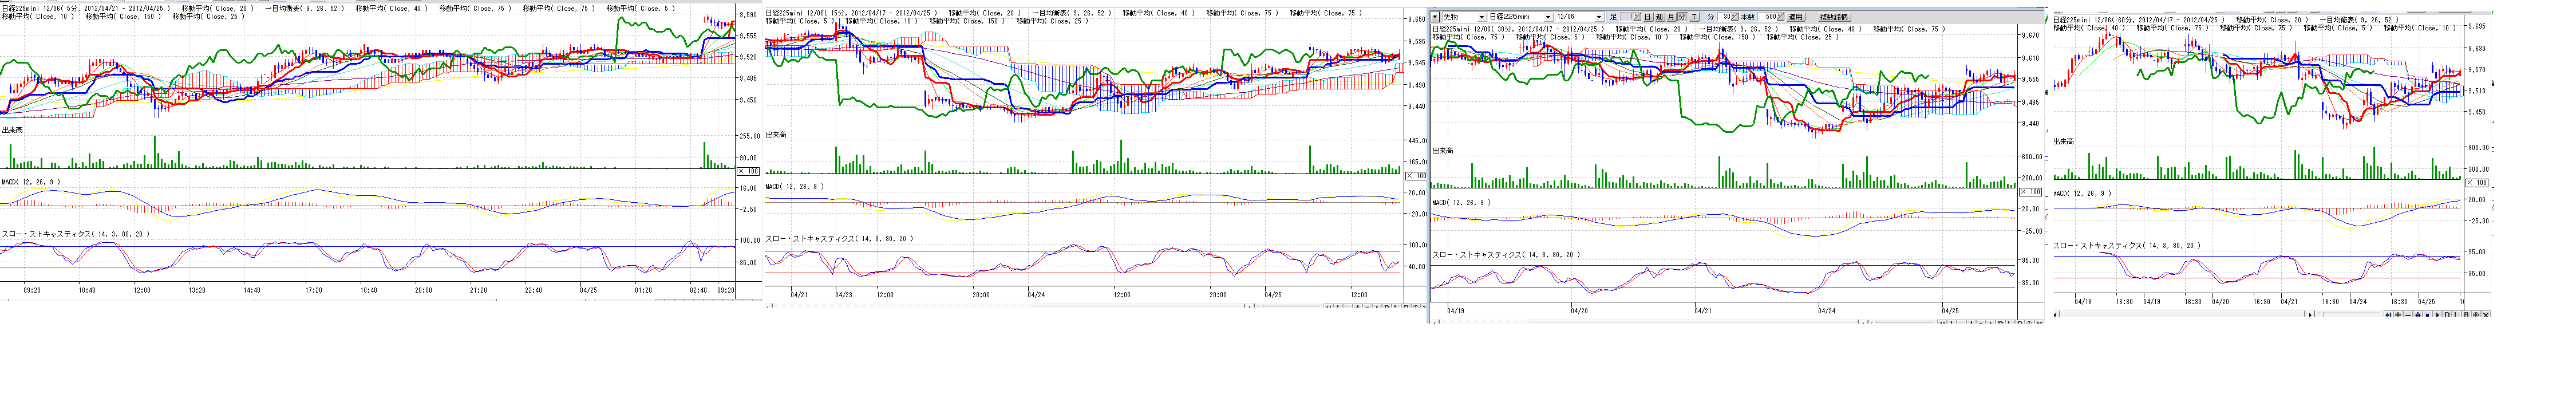2576x394 pixels.
Task: Click the D icon below the 60-minute chart
Action: 2447,315
